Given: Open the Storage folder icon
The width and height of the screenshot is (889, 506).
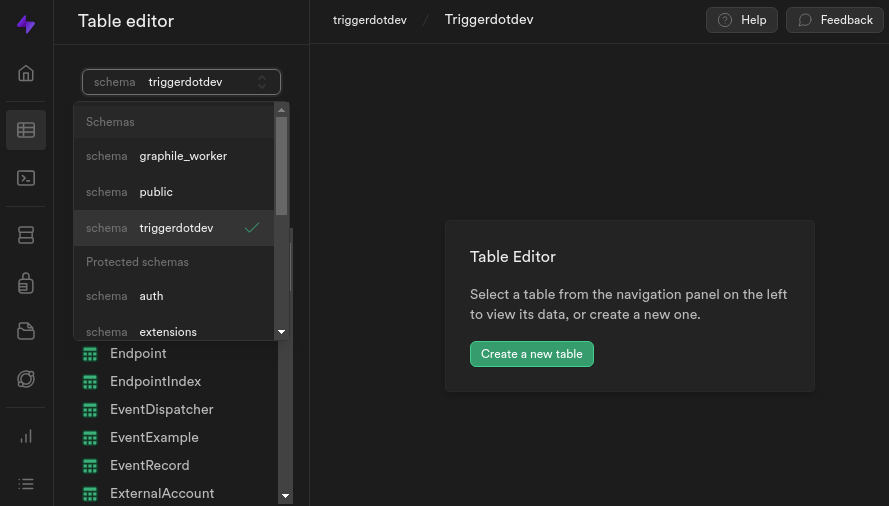Looking at the screenshot, I should click(26, 331).
